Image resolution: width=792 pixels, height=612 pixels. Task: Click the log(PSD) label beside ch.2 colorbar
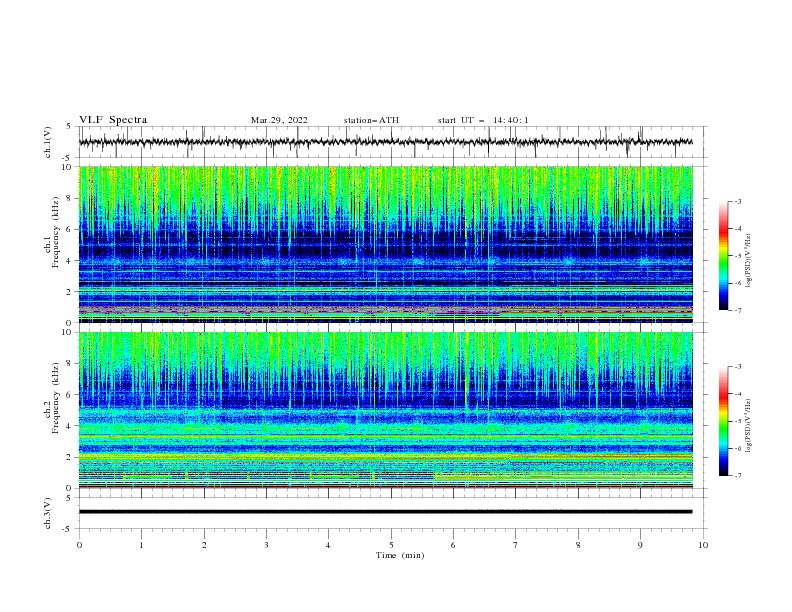pyautogui.click(x=749, y=426)
